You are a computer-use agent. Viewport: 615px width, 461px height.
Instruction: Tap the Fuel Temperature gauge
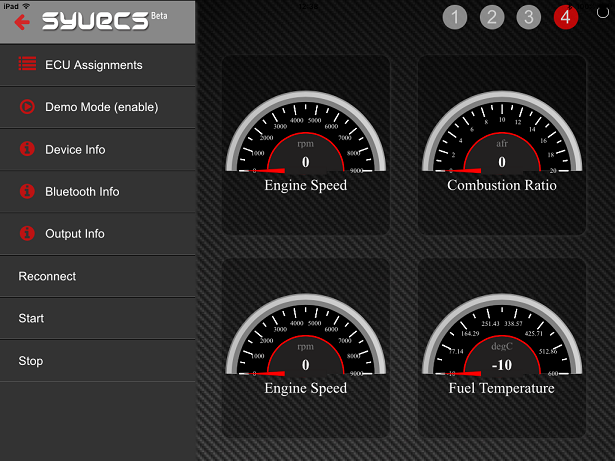[502, 348]
